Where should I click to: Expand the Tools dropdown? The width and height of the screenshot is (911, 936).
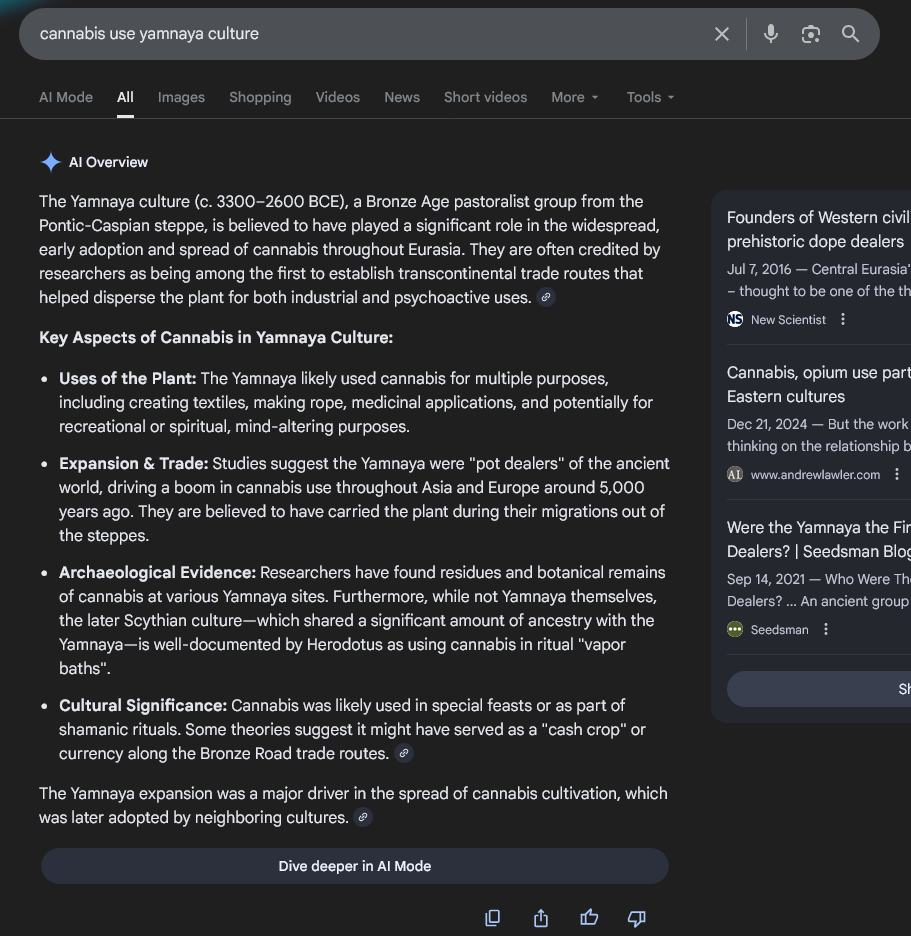coord(650,97)
